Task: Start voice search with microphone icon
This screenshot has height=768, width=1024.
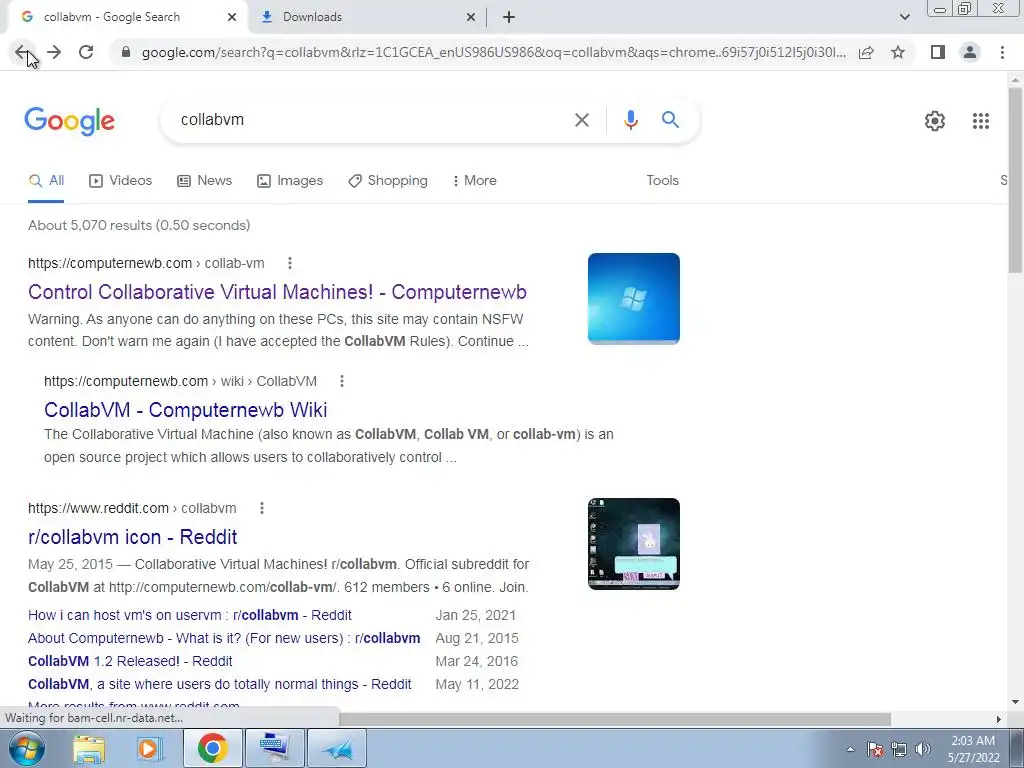Action: pyautogui.click(x=630, y=120)
